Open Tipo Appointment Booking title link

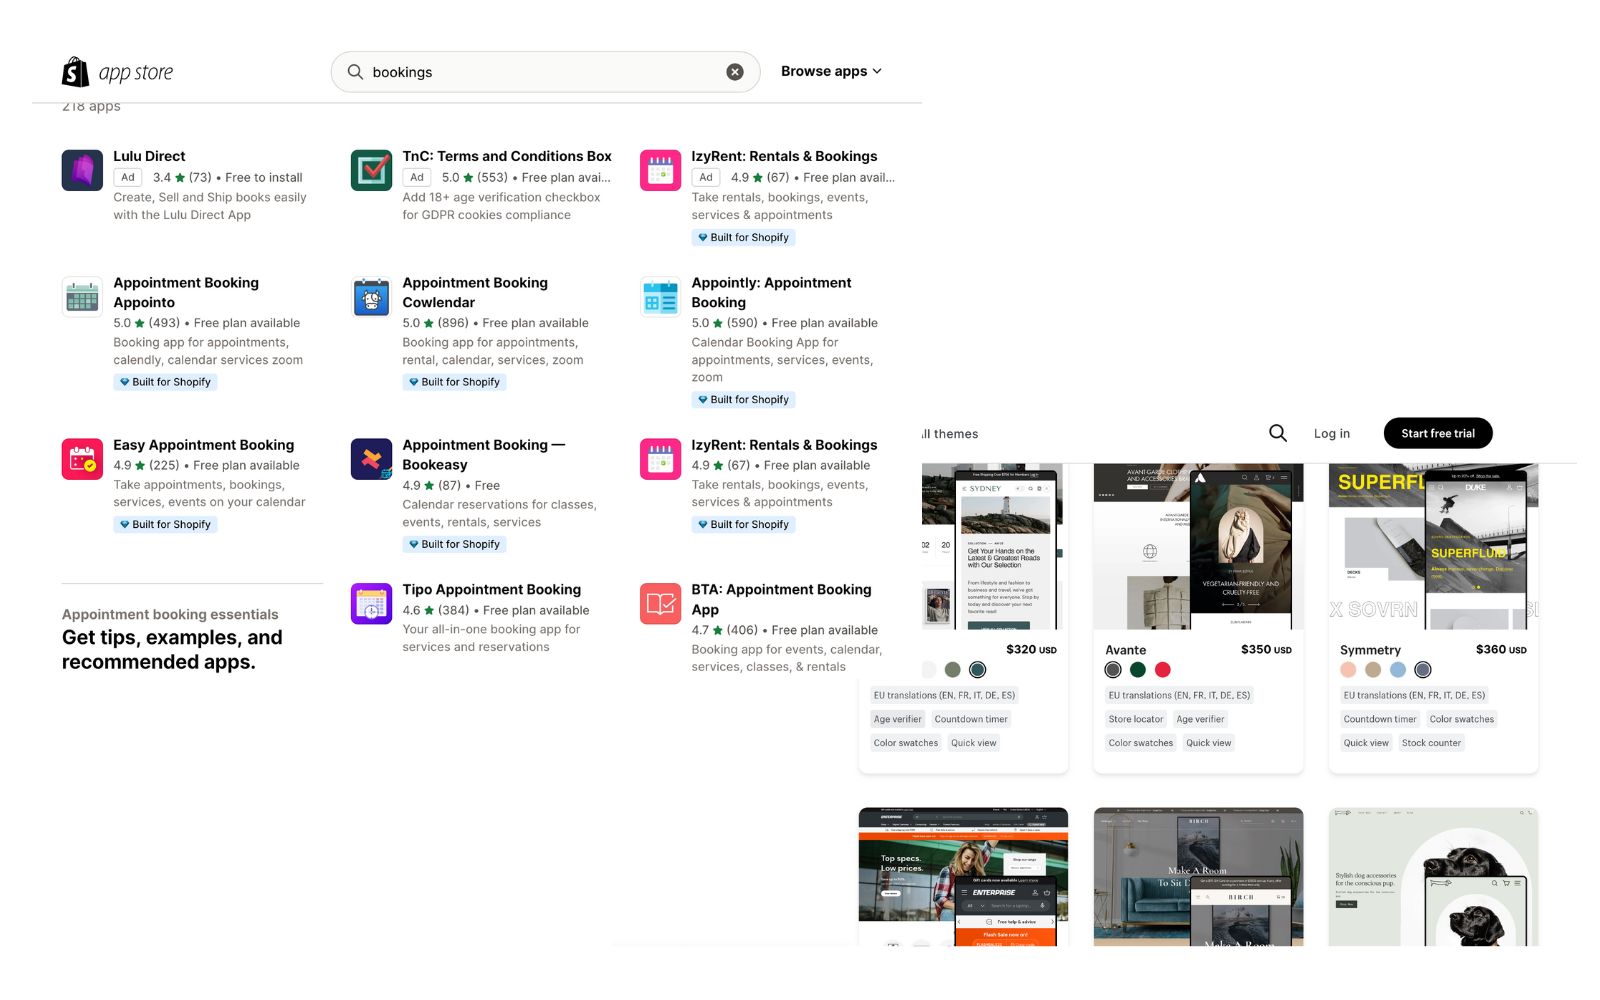pyautogui.click(x=491, y=590)
